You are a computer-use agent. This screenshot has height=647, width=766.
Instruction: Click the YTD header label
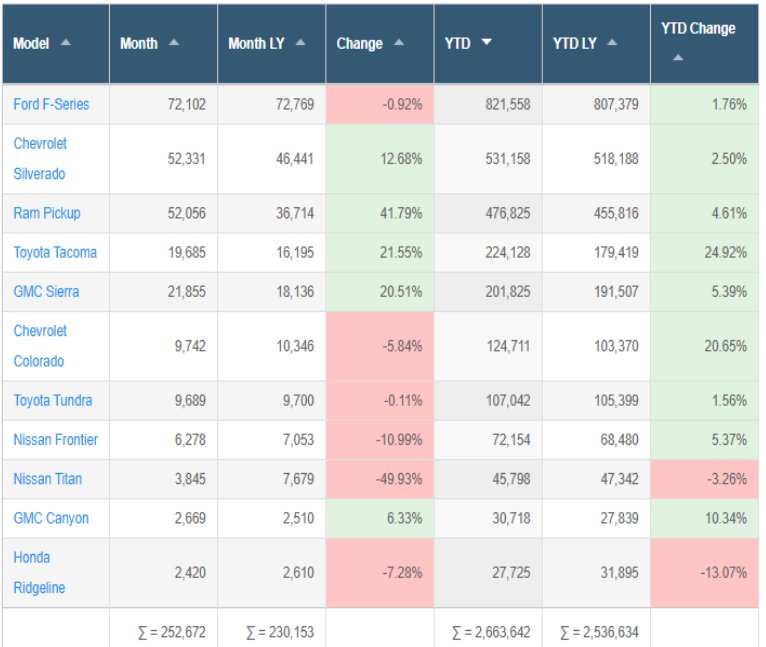pos(458,43)
